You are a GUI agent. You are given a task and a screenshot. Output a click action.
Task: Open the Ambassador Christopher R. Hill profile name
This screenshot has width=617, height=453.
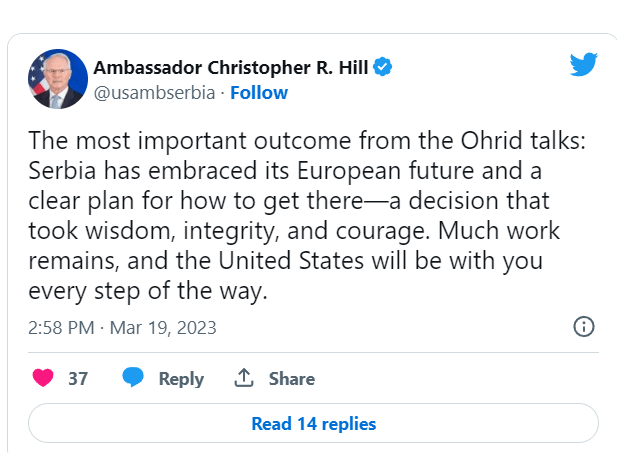click(231, 67)
